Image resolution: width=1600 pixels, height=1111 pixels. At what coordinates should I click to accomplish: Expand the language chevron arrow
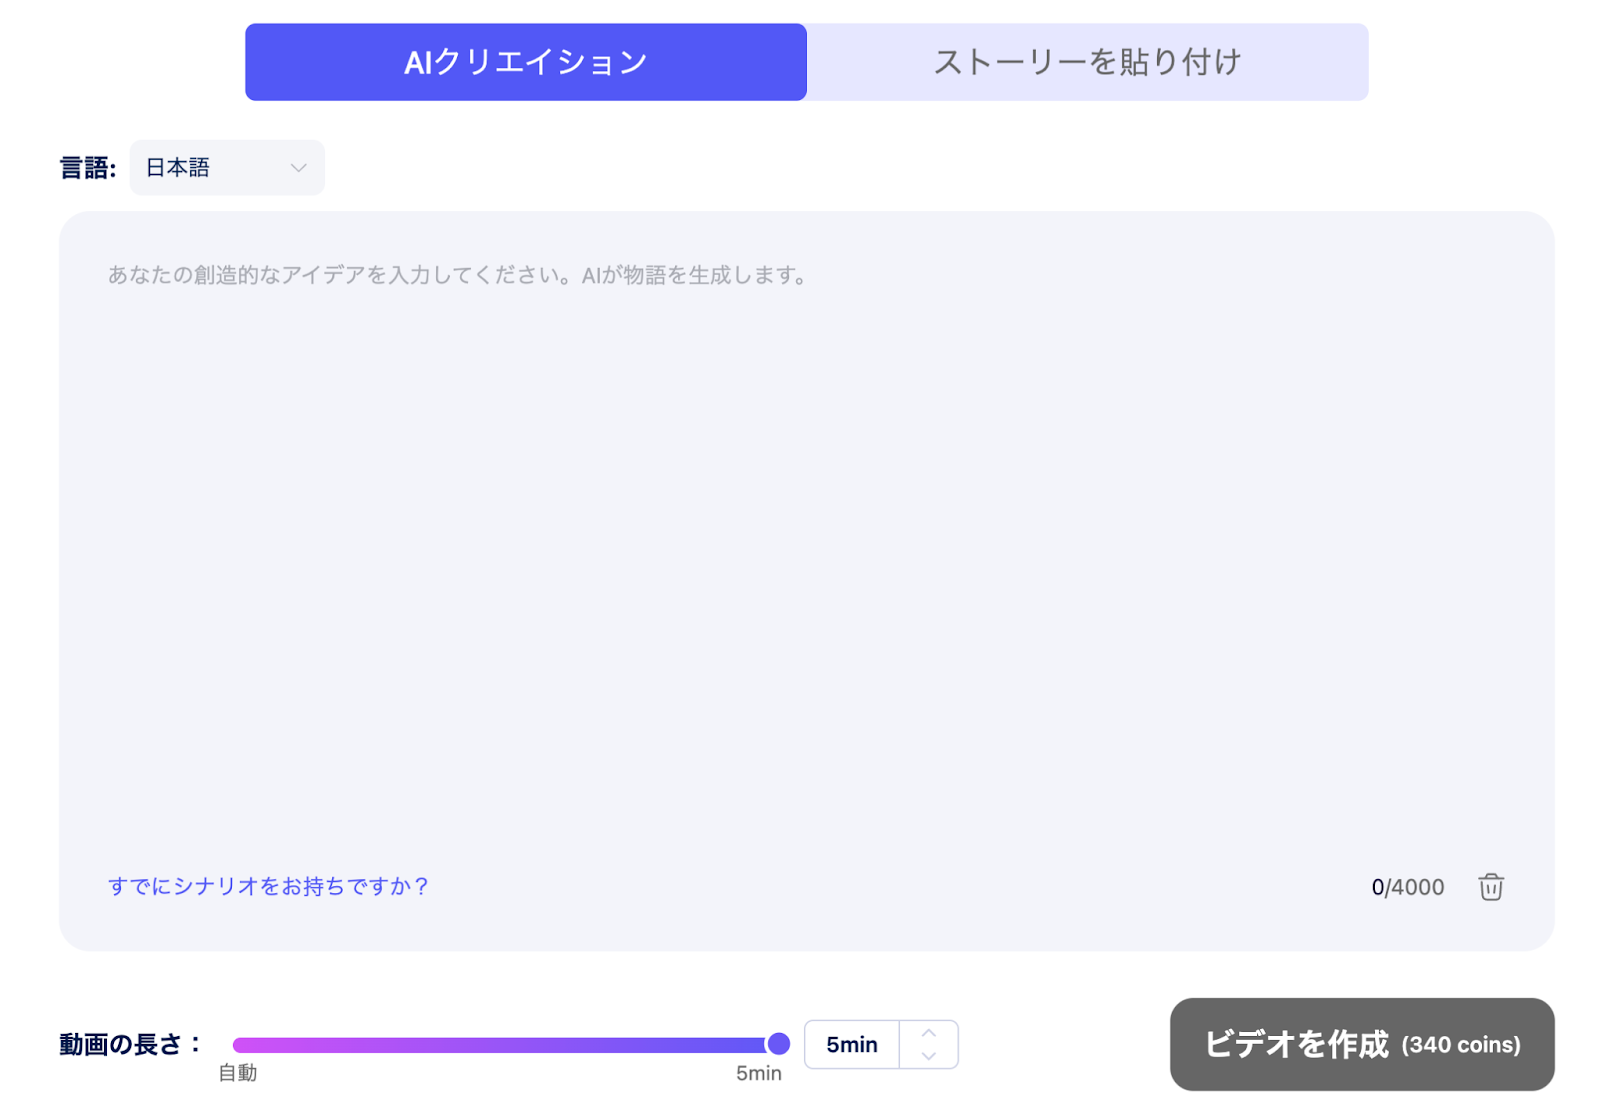point(298,168)
